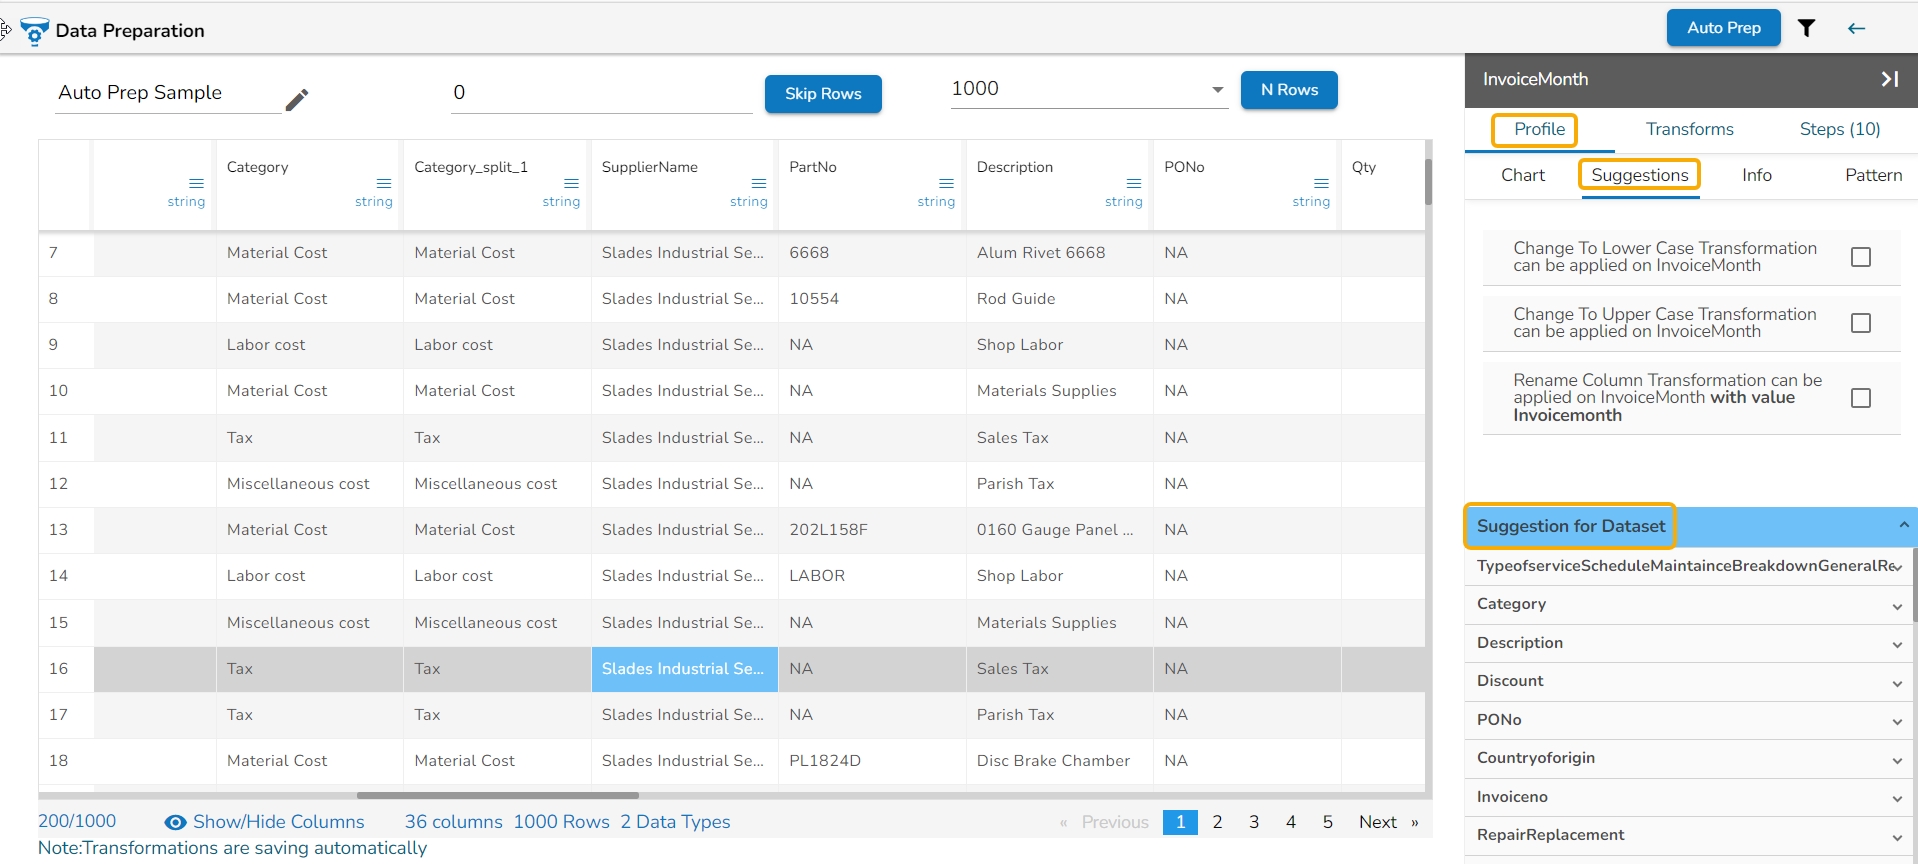Open the Category column menu icon
Screen dimensions: 1918x864
(383, 183)
